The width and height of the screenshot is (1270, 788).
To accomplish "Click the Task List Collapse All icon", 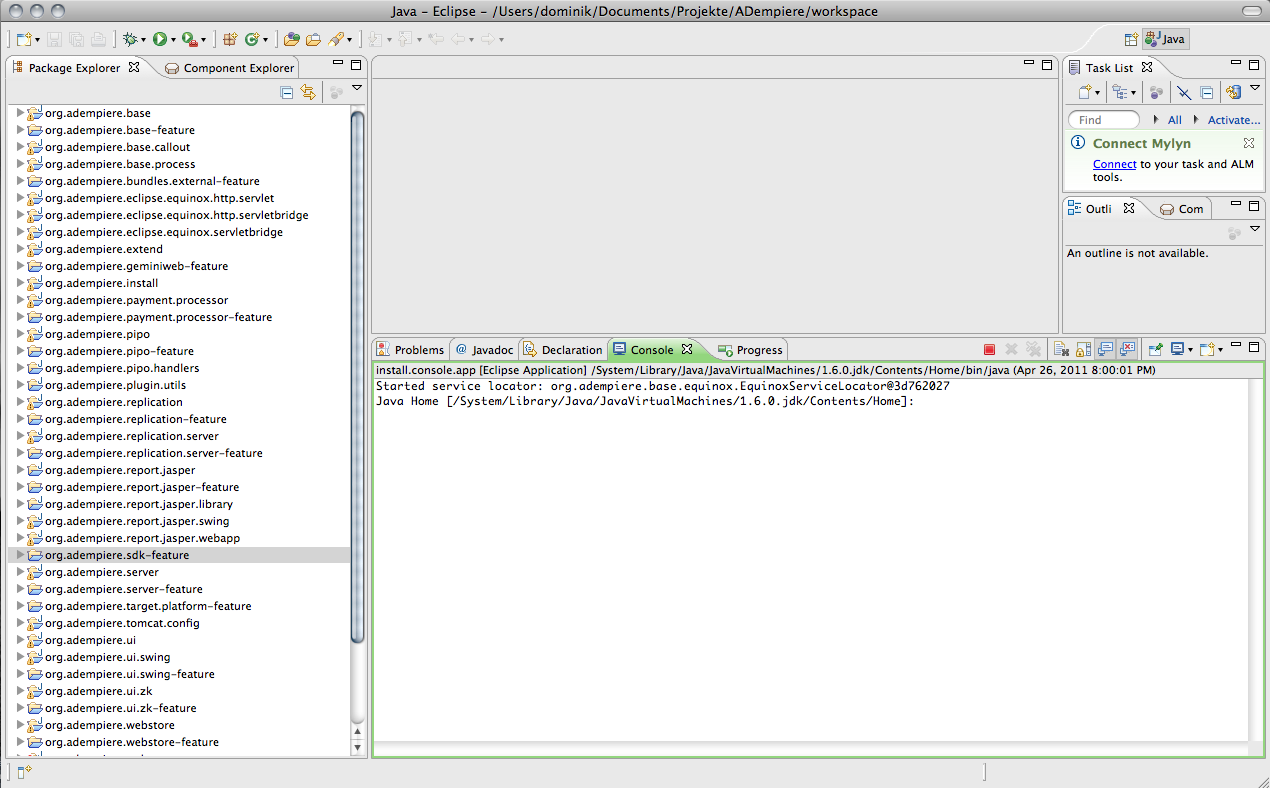I will pyautogui.click(x=1207, y=92).
